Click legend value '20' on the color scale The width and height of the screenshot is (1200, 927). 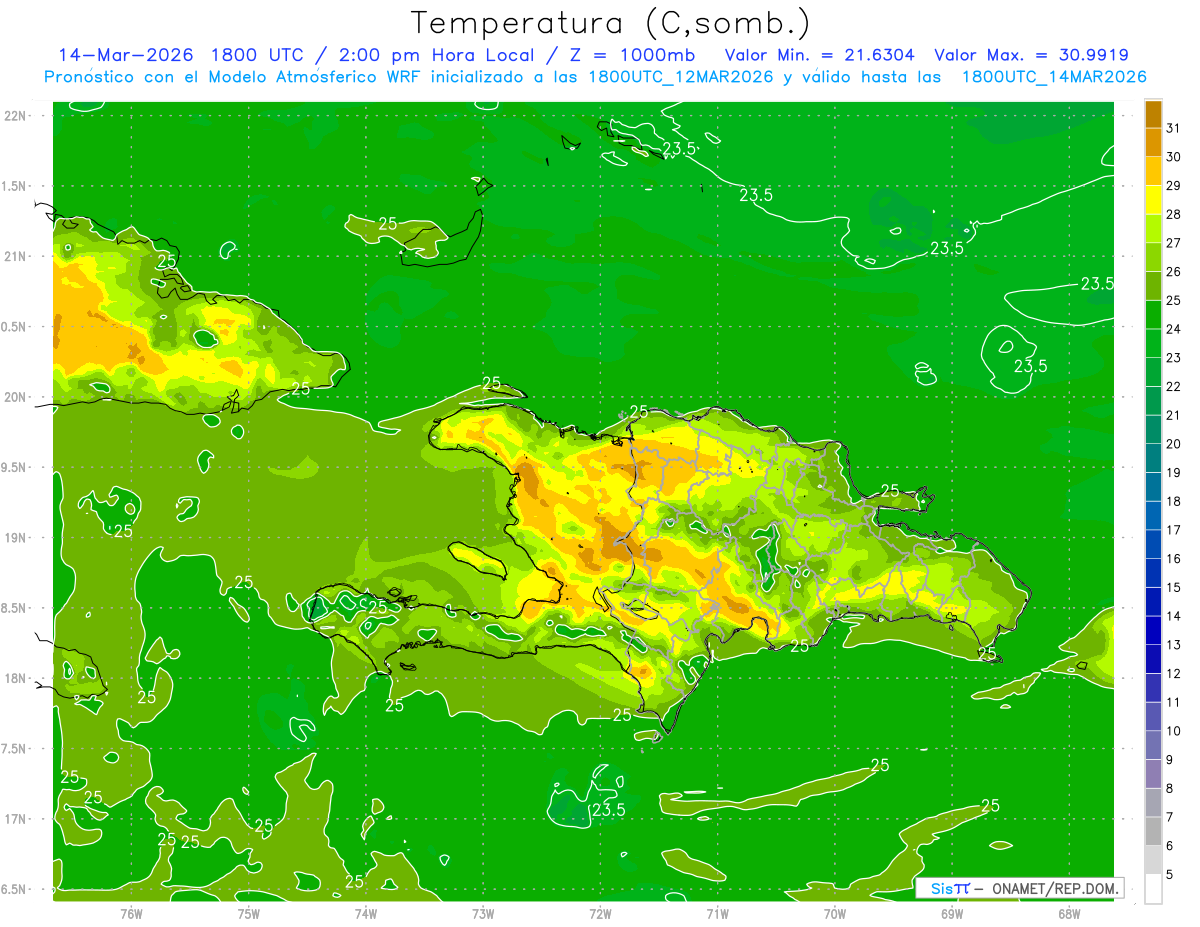pos(1174,443)
